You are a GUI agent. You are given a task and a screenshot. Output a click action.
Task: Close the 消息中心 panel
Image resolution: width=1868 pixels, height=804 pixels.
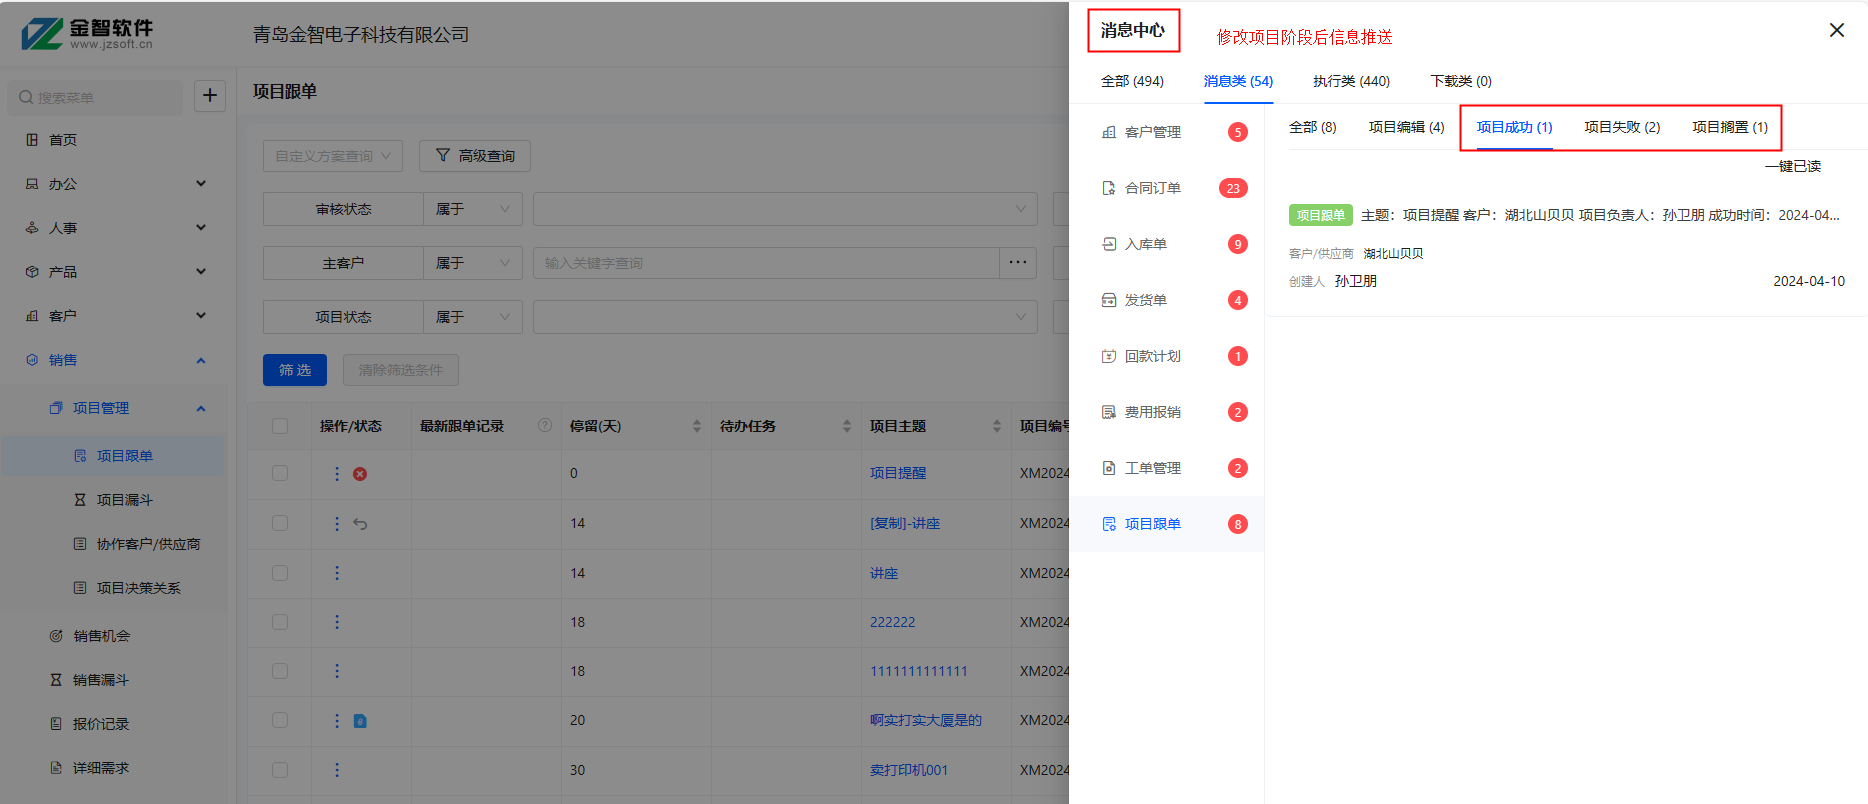point(1836,30)
